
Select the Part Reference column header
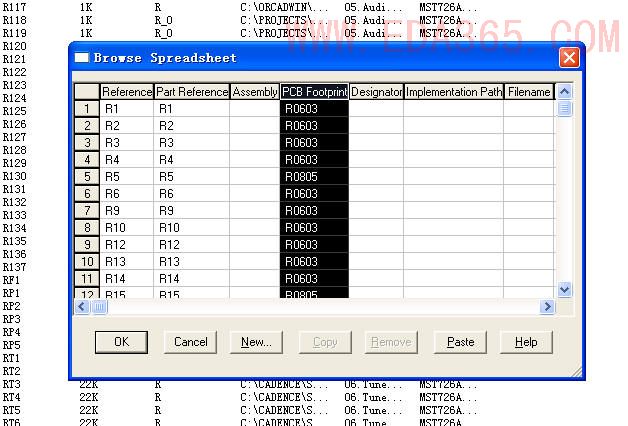click(x=191, y=92)
